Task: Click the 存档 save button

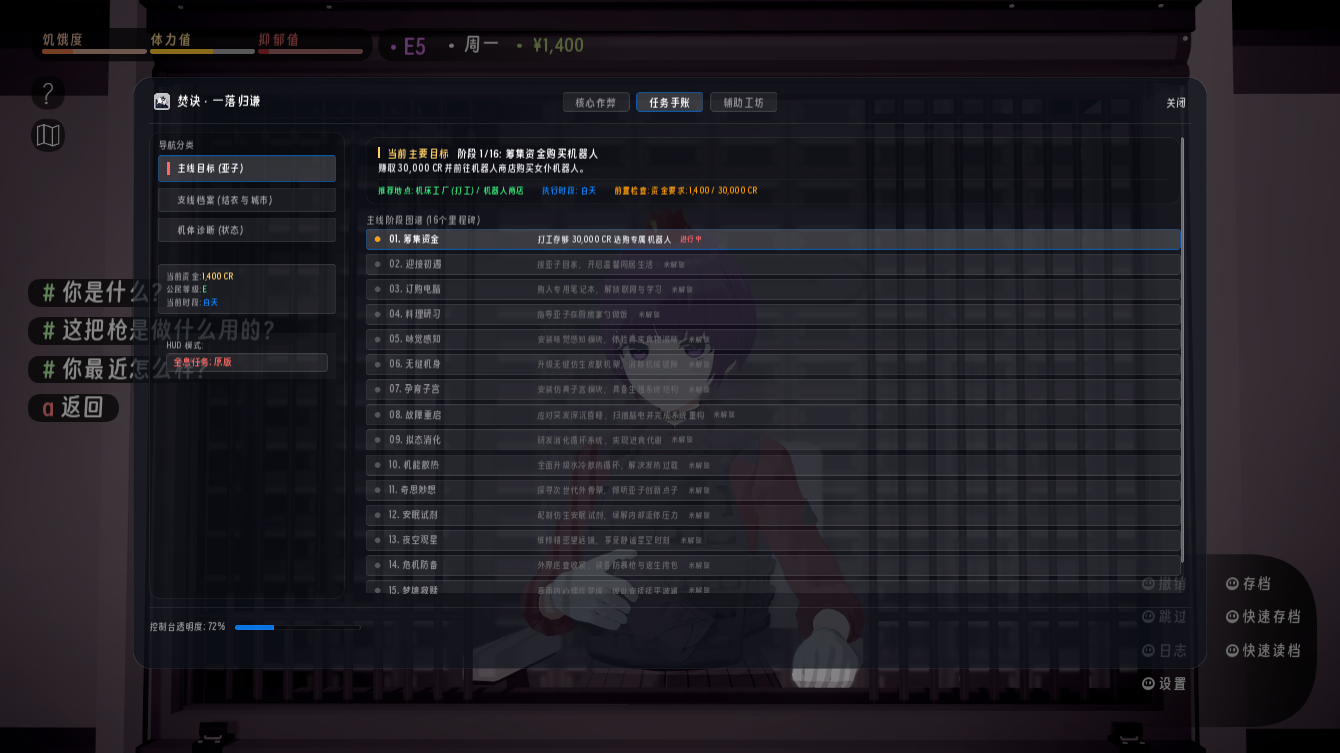Action: tap(1249, 584)
